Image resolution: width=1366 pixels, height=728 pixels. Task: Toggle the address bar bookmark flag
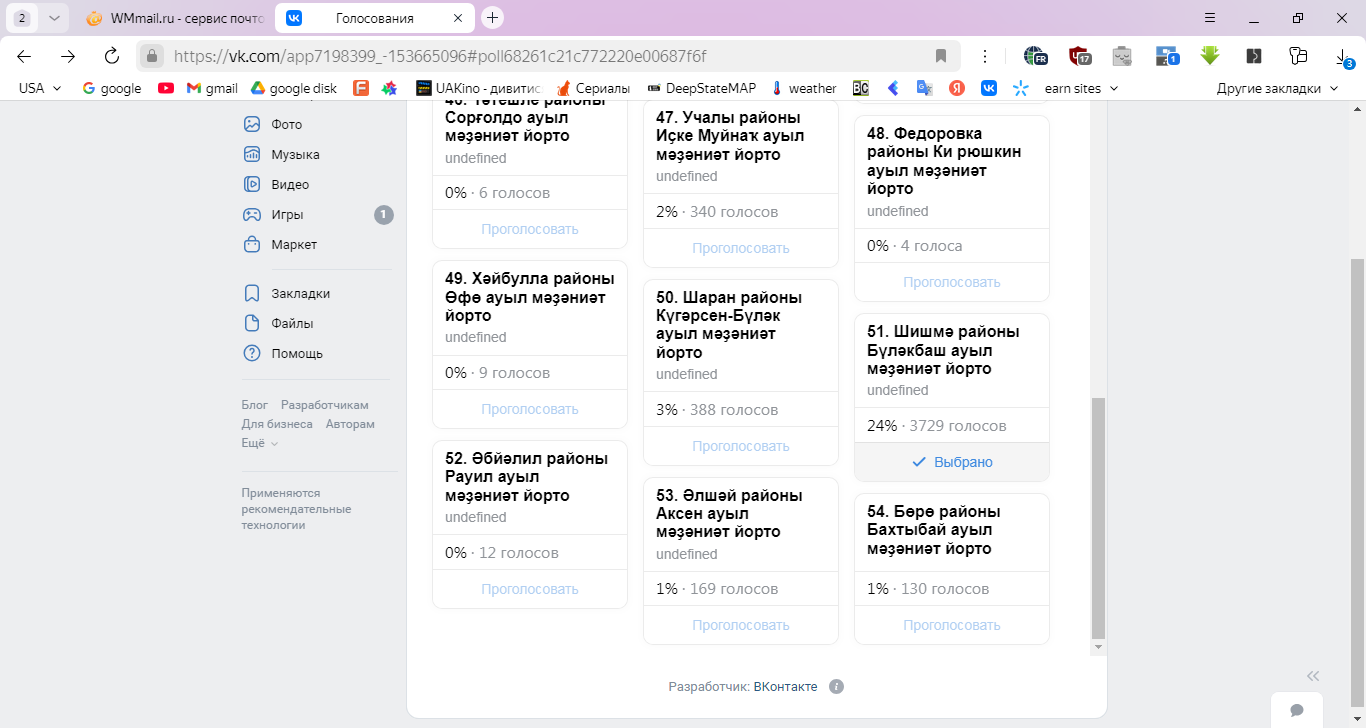[940, 56]
